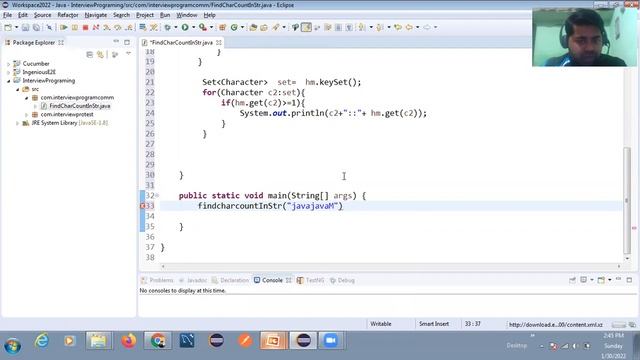Open the Source menu
This screenshot has width=640, height=360.
click(42, 15)
